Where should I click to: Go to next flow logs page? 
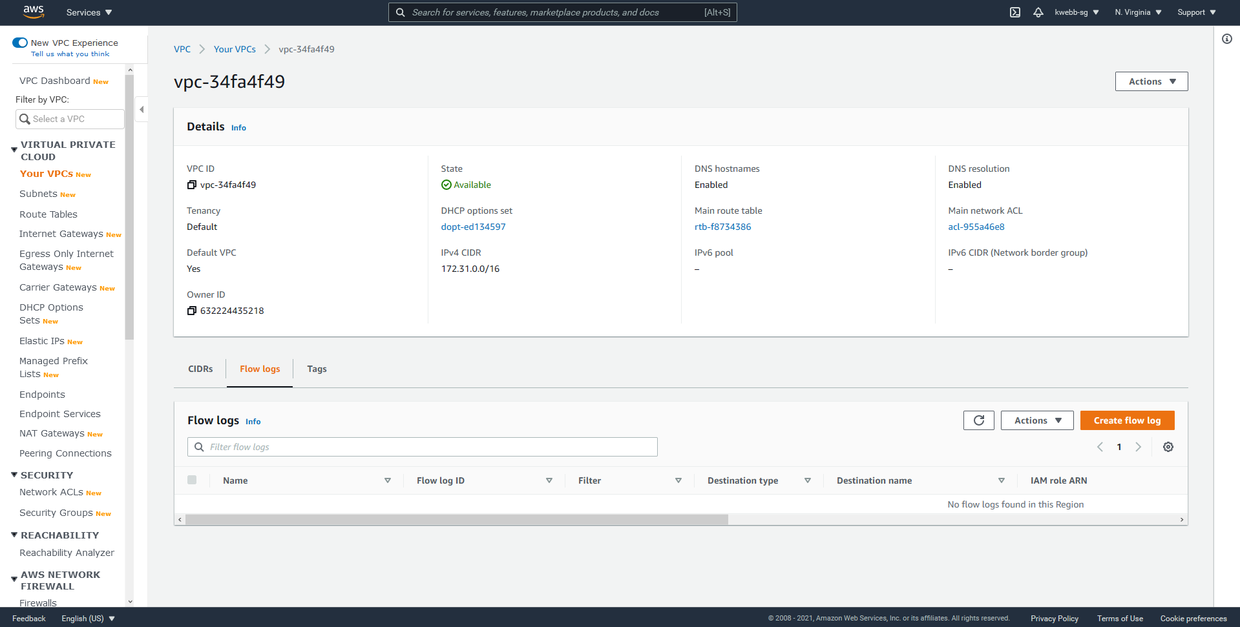tap(1138, 447)
